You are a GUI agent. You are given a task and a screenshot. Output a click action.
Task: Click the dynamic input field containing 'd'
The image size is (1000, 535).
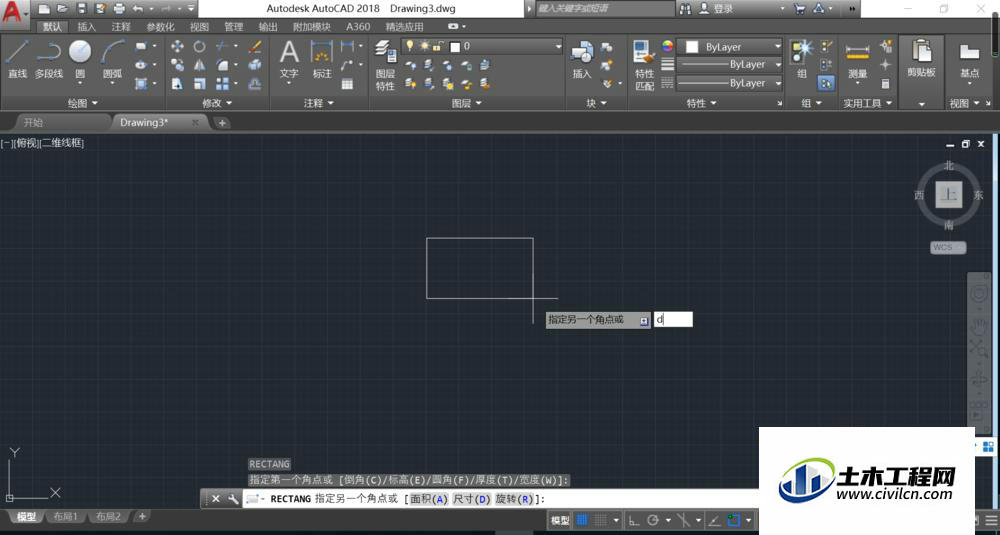[x=673, y=319]
